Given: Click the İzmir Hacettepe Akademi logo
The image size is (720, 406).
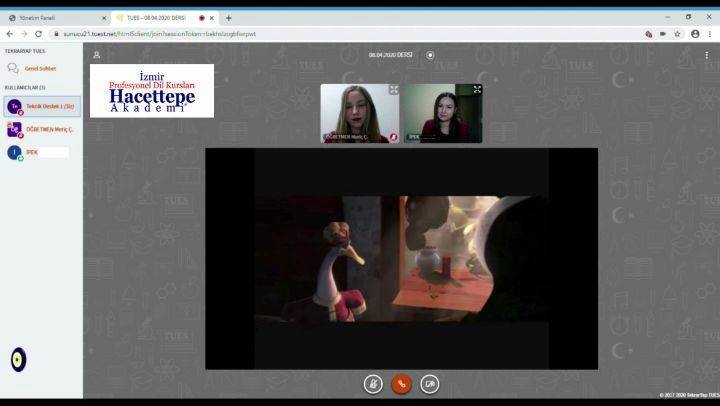Looking at the screenshot, I should [152, 91].
